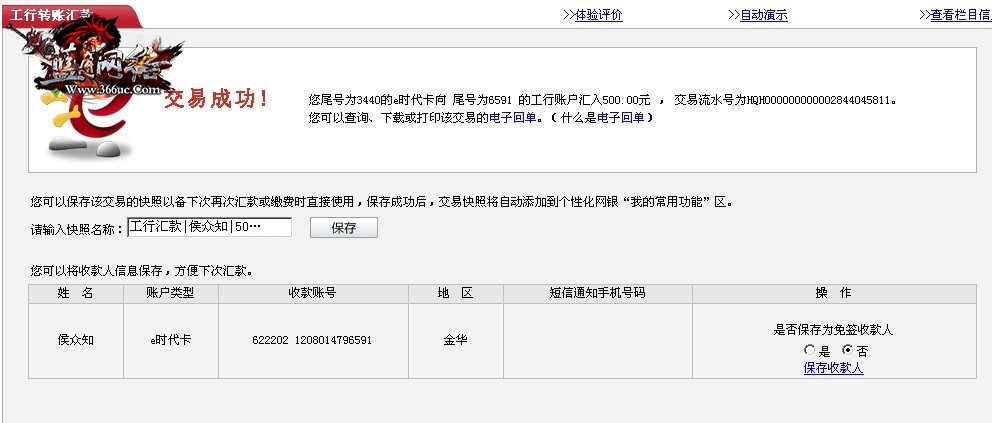This screenshot has height=423, width=992.
Task: Click the 操作 column header
Action: pyautogui.click(x=833, y=293)
